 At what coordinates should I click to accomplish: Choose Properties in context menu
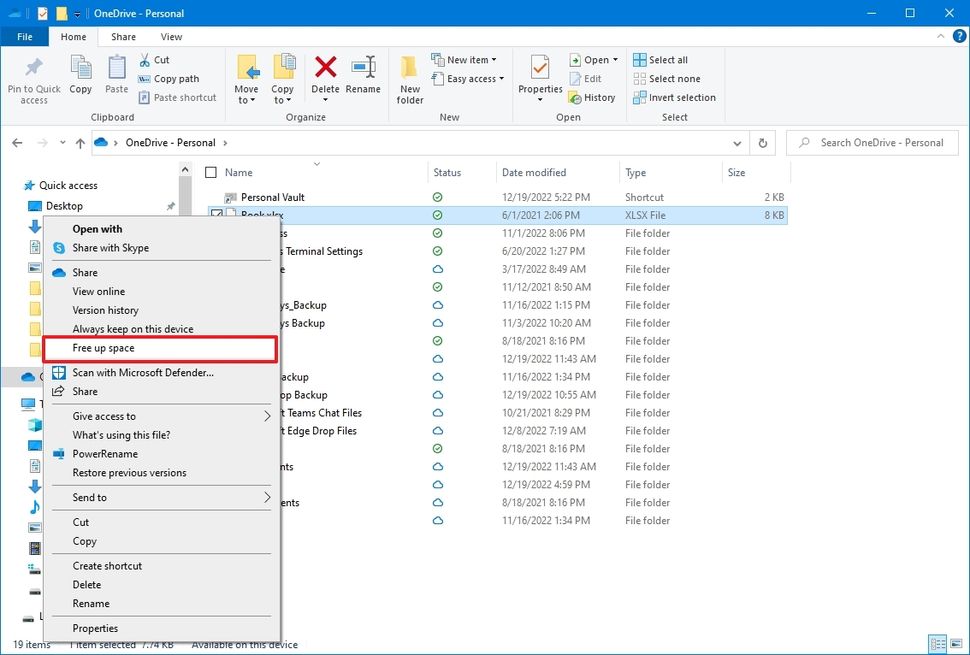coord(95,628)
